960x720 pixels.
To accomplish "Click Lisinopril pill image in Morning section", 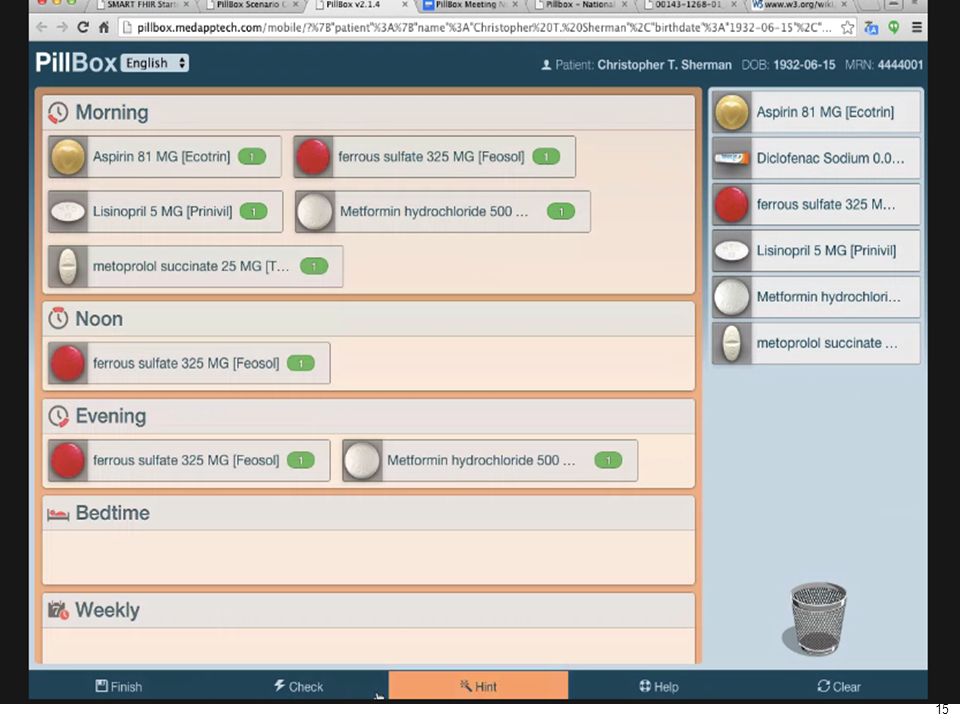I will pyautogui.click(x=68, y=212).
